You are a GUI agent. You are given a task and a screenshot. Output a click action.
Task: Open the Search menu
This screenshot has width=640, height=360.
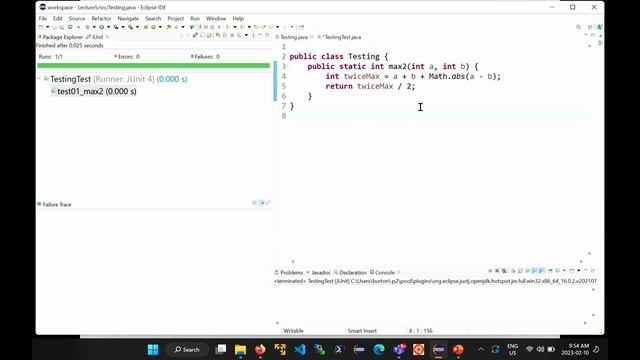pos(153,18)
